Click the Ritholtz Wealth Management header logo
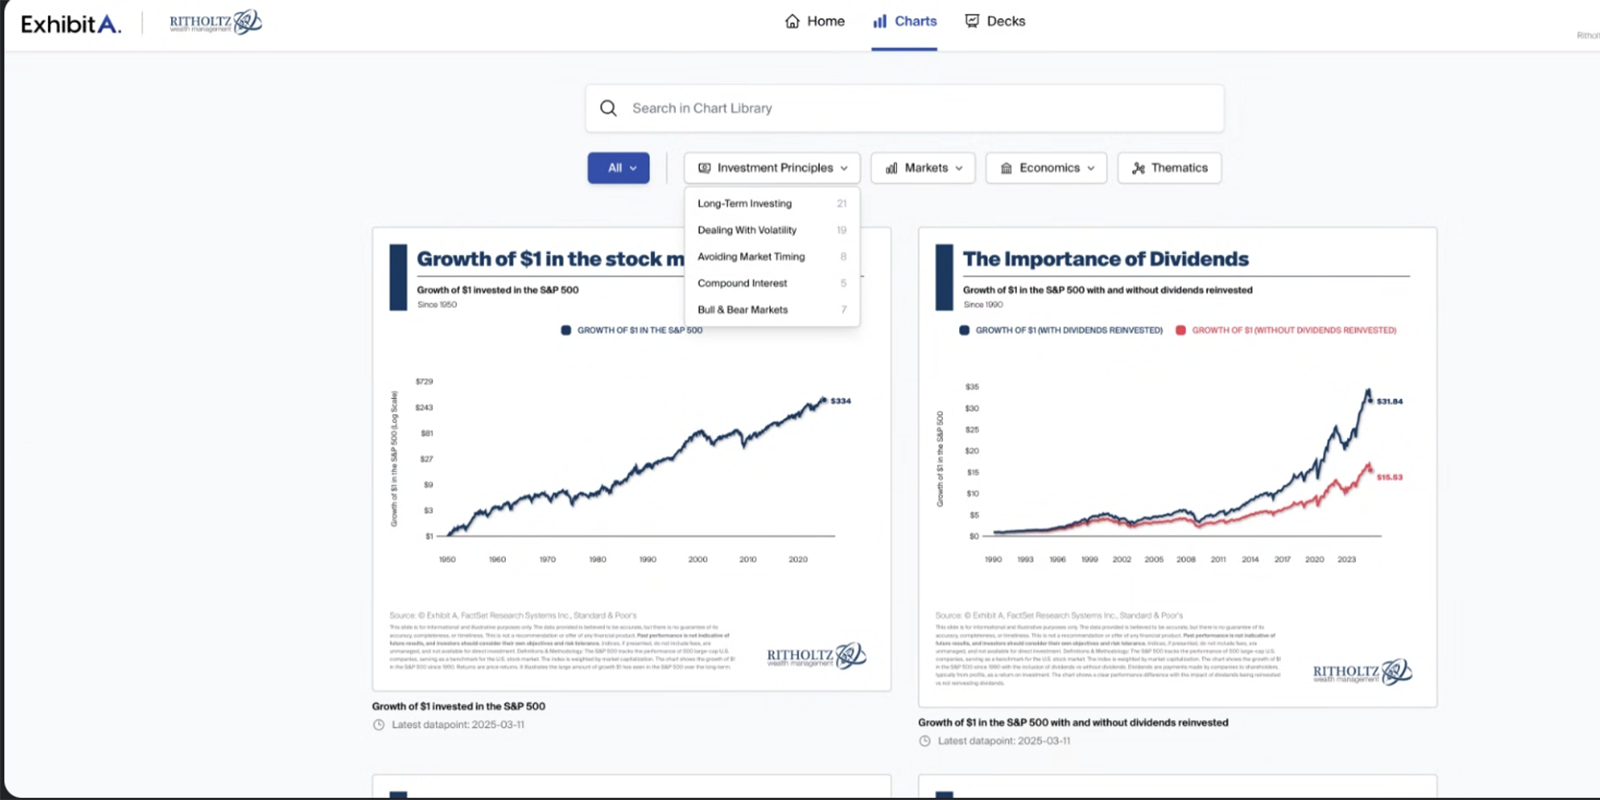1600x800 pixels. (215, 22)
